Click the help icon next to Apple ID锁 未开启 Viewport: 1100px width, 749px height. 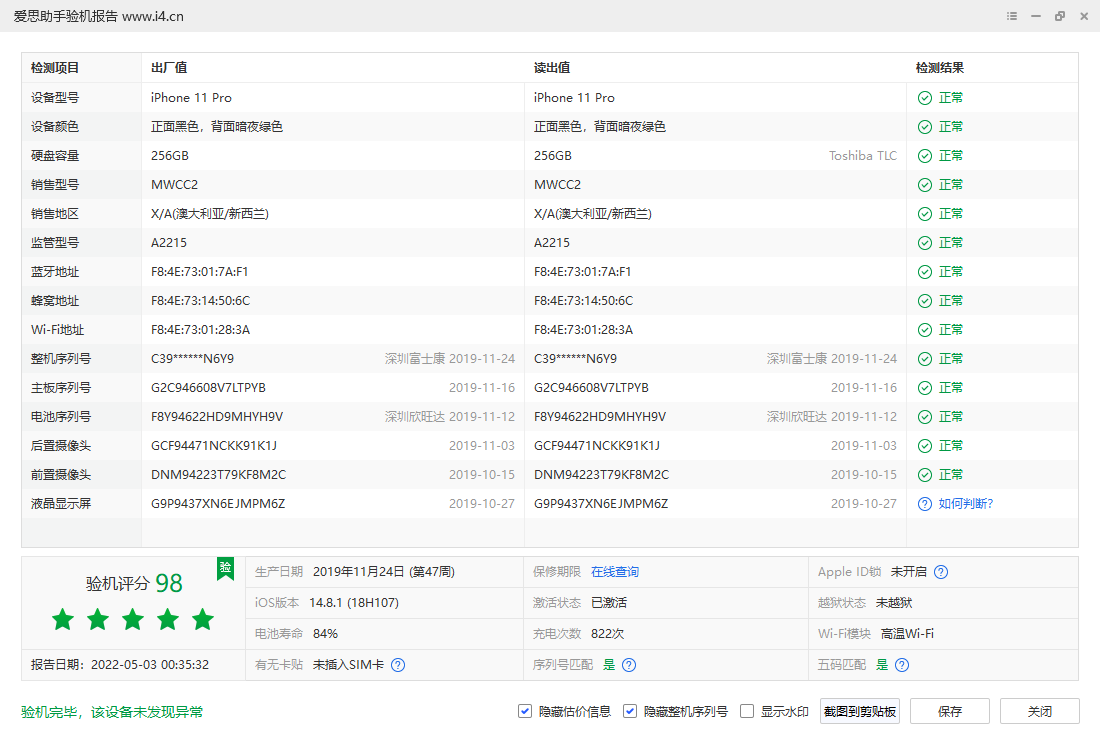point(941,572)
